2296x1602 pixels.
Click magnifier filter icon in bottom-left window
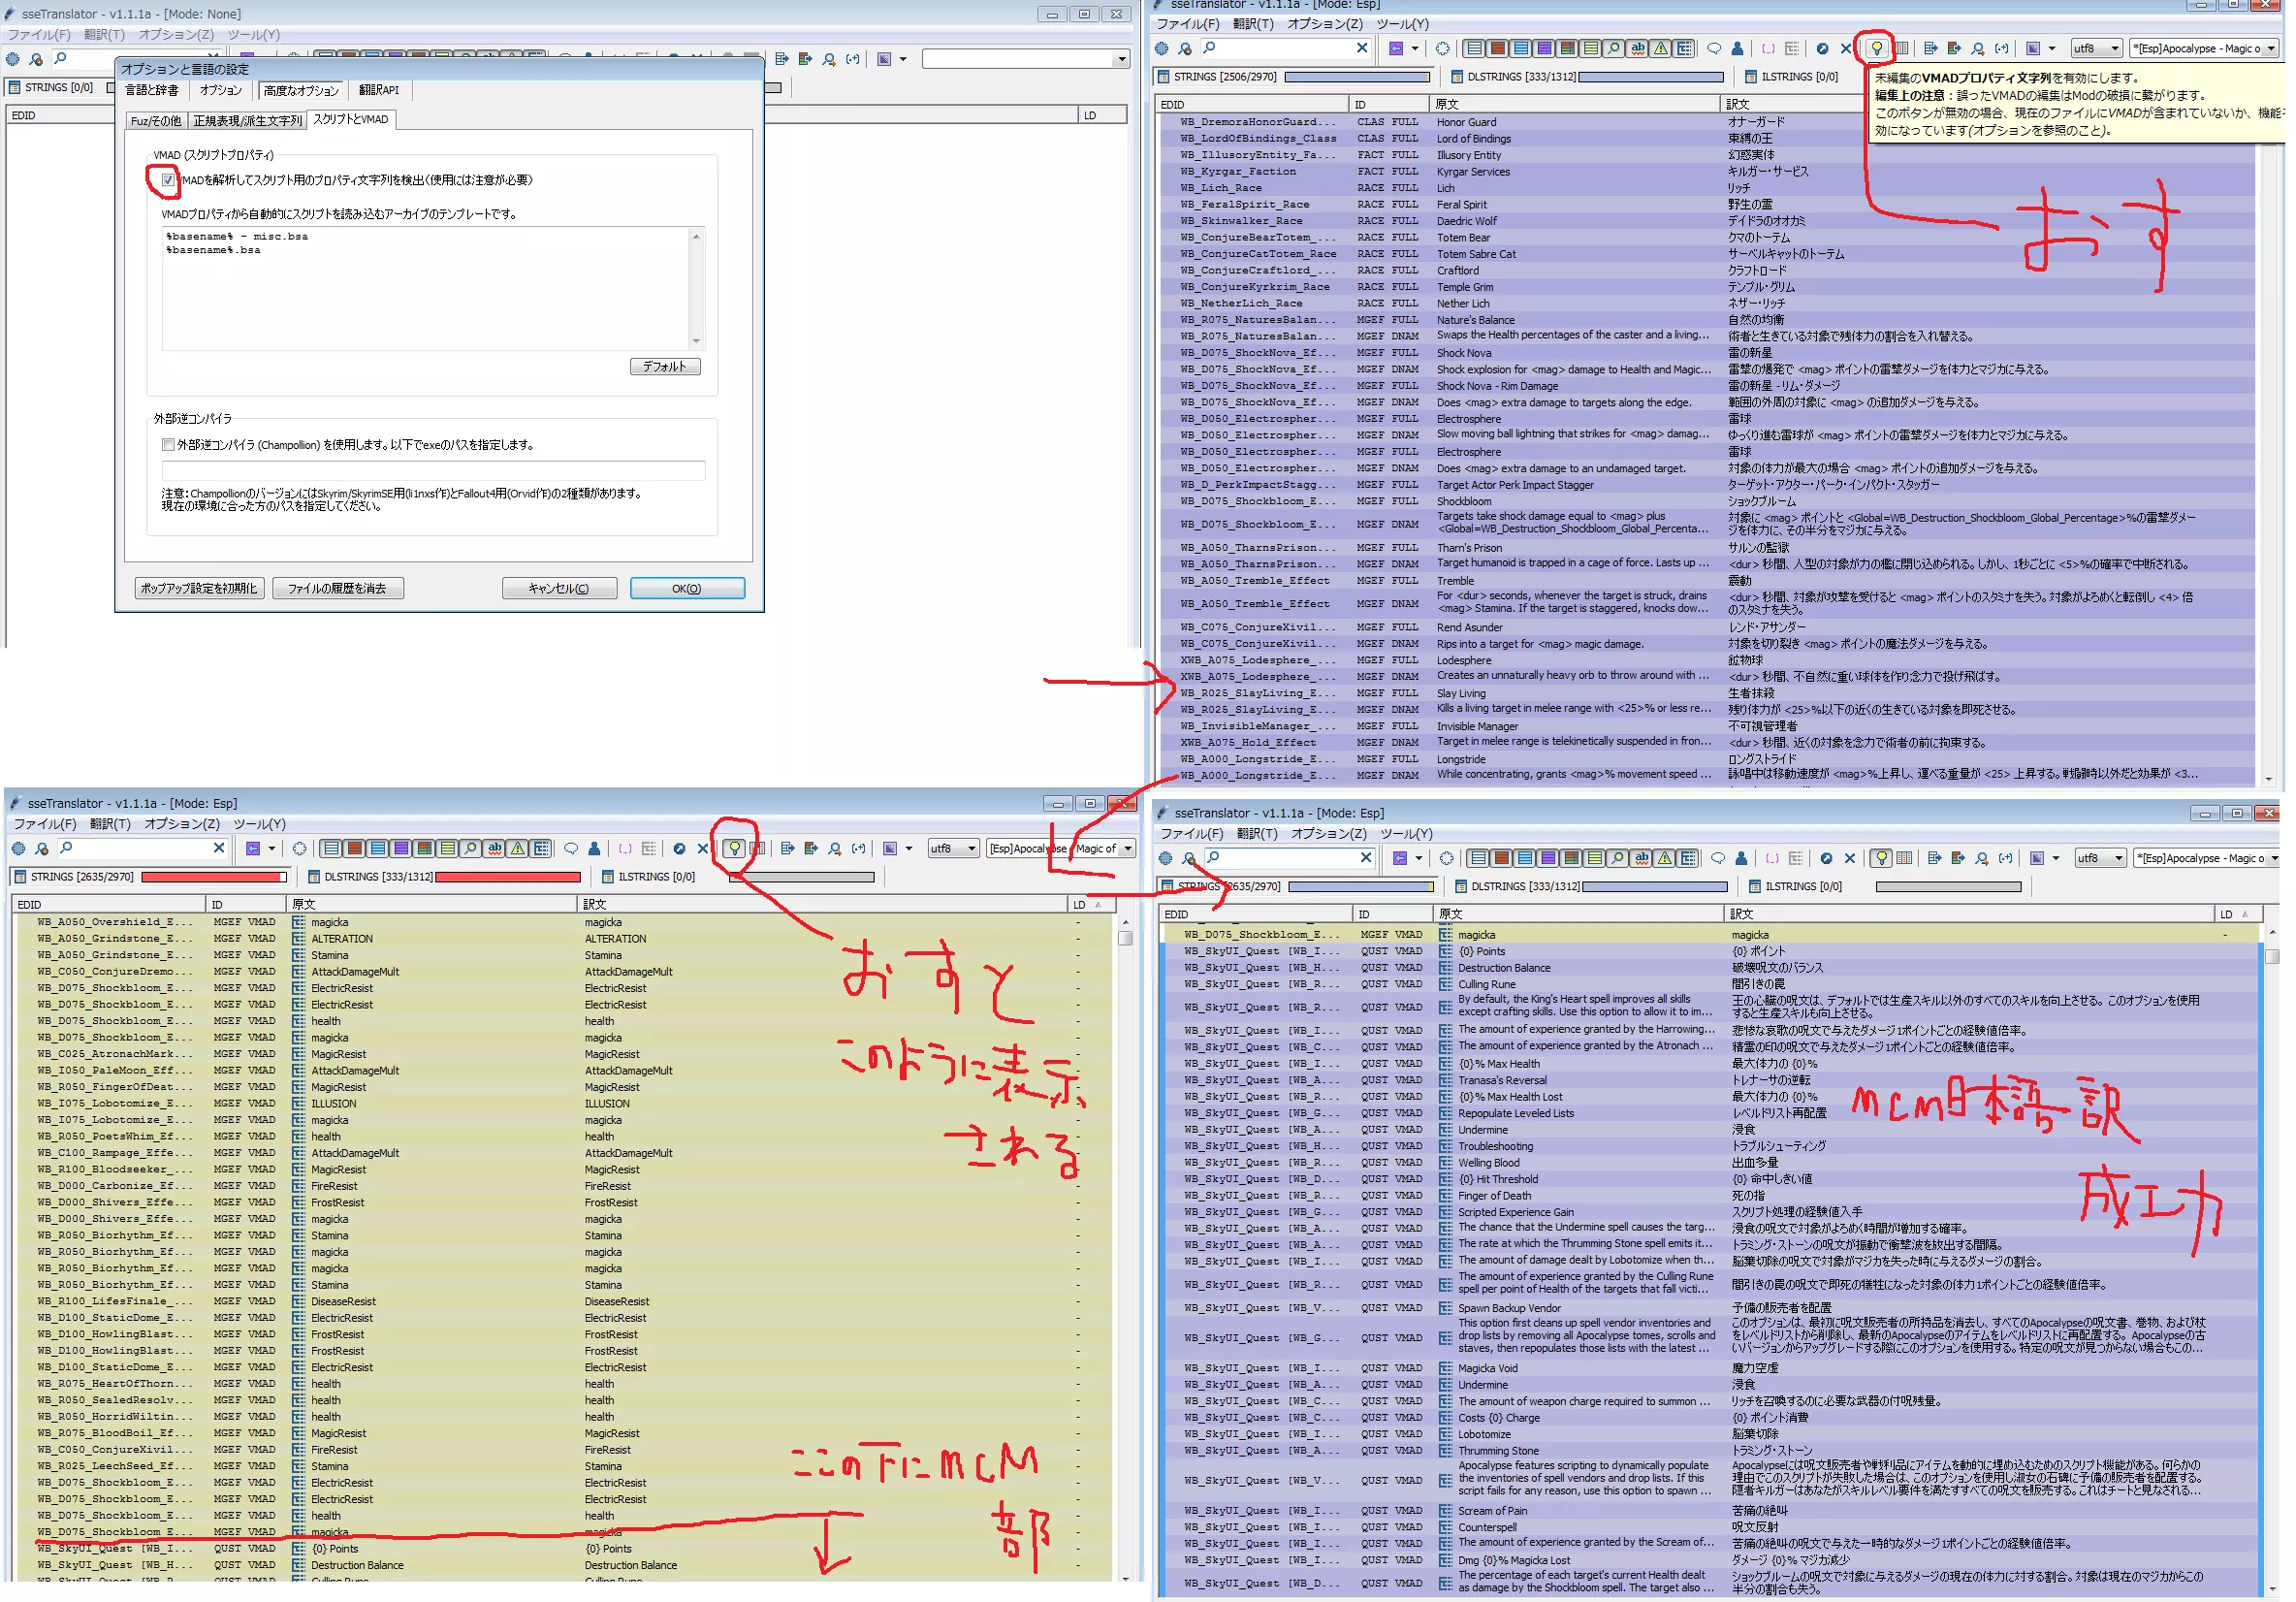click(470, 849)
